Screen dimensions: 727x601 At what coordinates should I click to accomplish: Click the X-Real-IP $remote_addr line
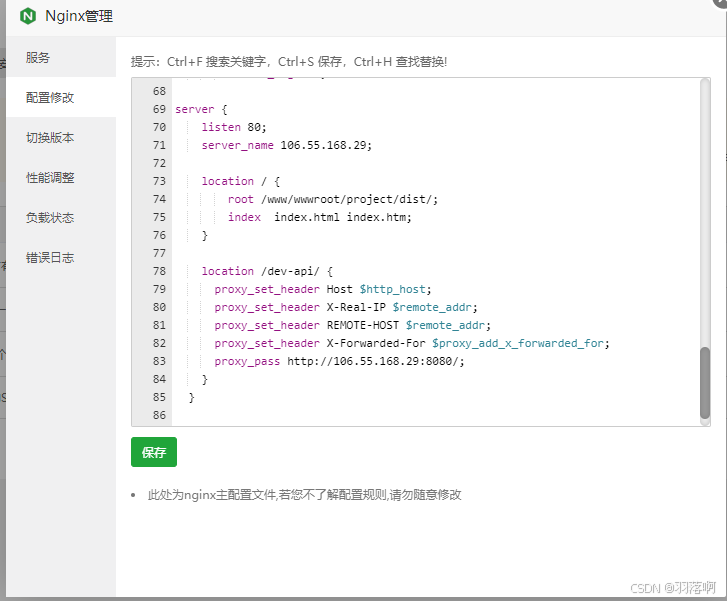point(345,307)
